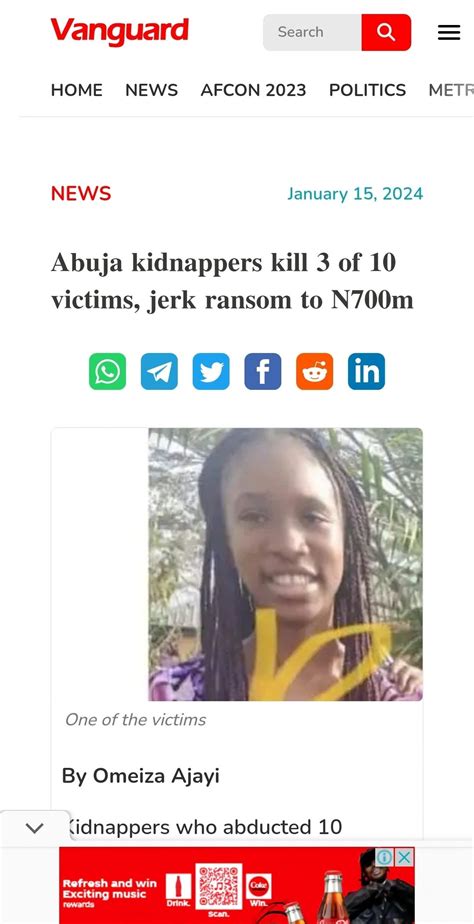Open the ad info icon

click(384, 857)
